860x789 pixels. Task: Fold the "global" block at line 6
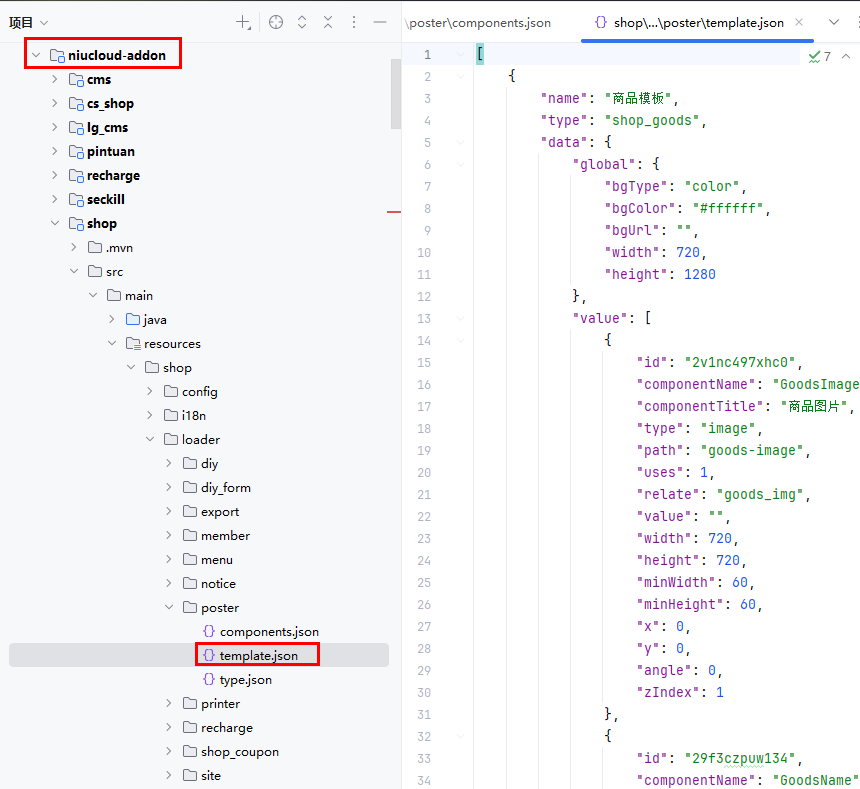tap(460, 165)
